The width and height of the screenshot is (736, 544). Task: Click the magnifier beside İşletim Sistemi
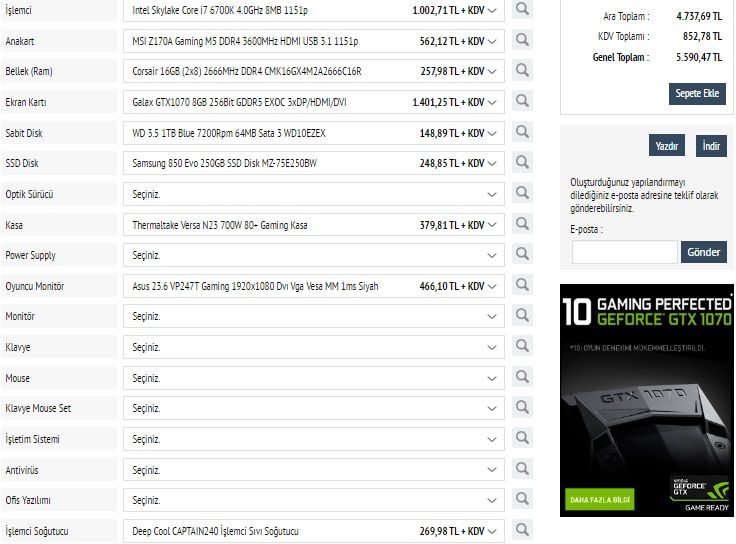pos(522,438)
